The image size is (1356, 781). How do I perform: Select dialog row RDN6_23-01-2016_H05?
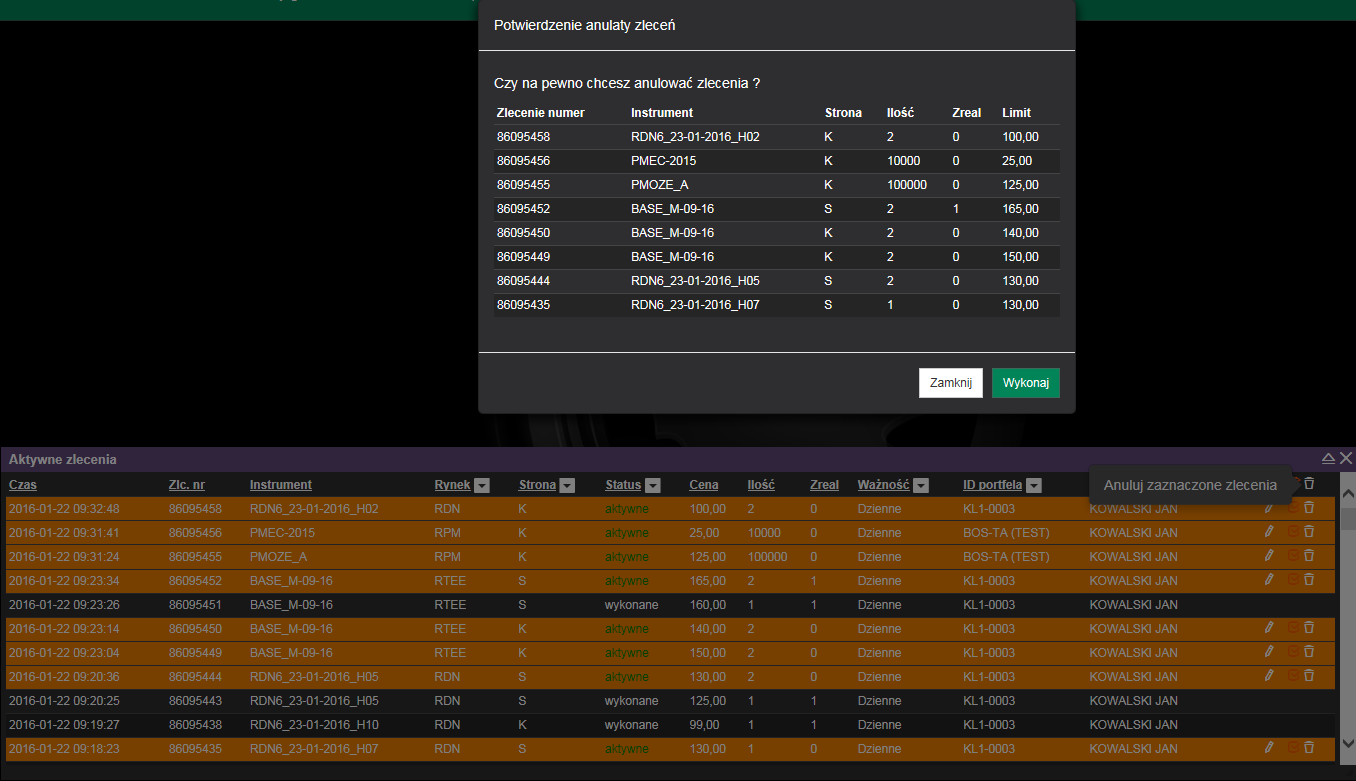[776, 281]
